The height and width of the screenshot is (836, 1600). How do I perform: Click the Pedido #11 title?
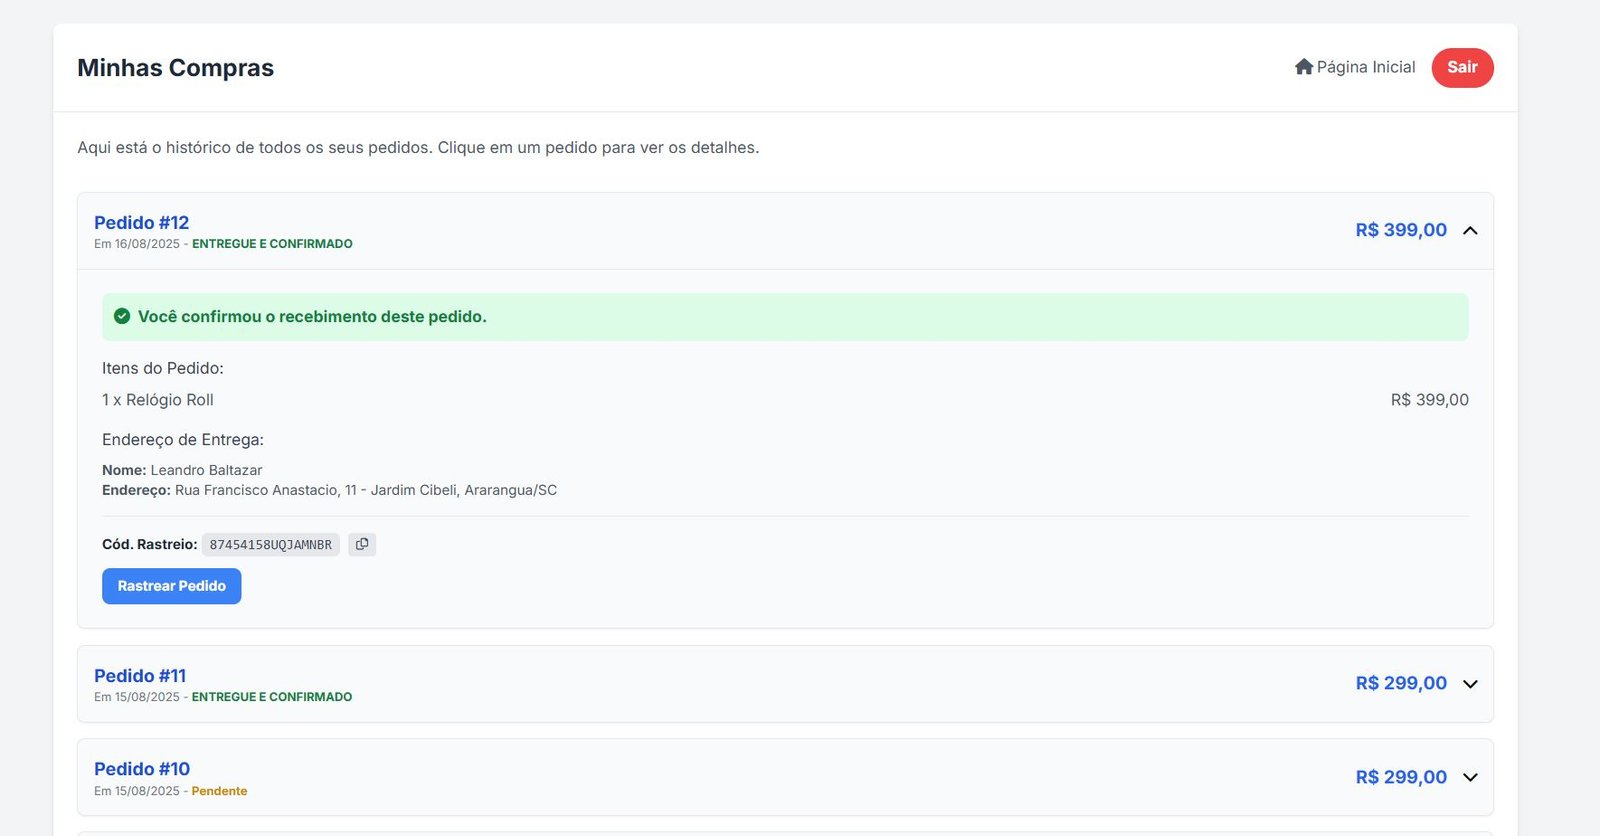(x=140, y=676)
